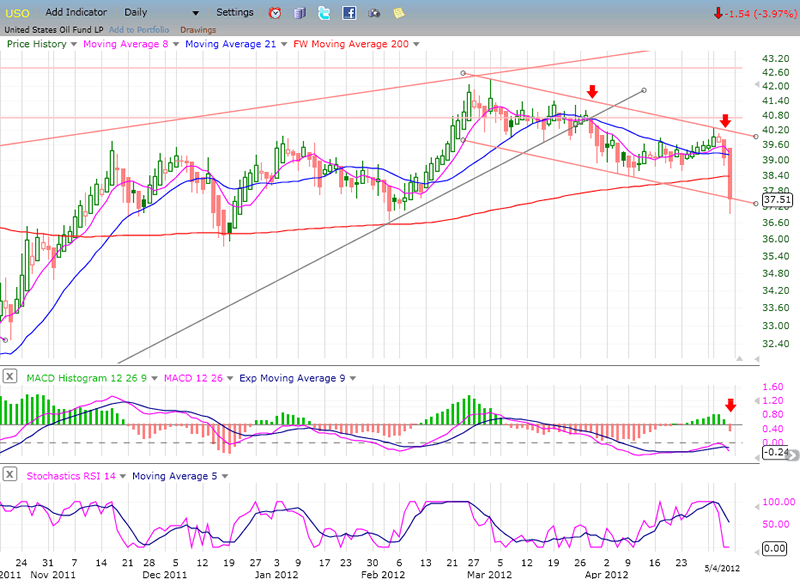Click the alarm clock alert icon
800x579 pixels.
[x=276, y=13]
